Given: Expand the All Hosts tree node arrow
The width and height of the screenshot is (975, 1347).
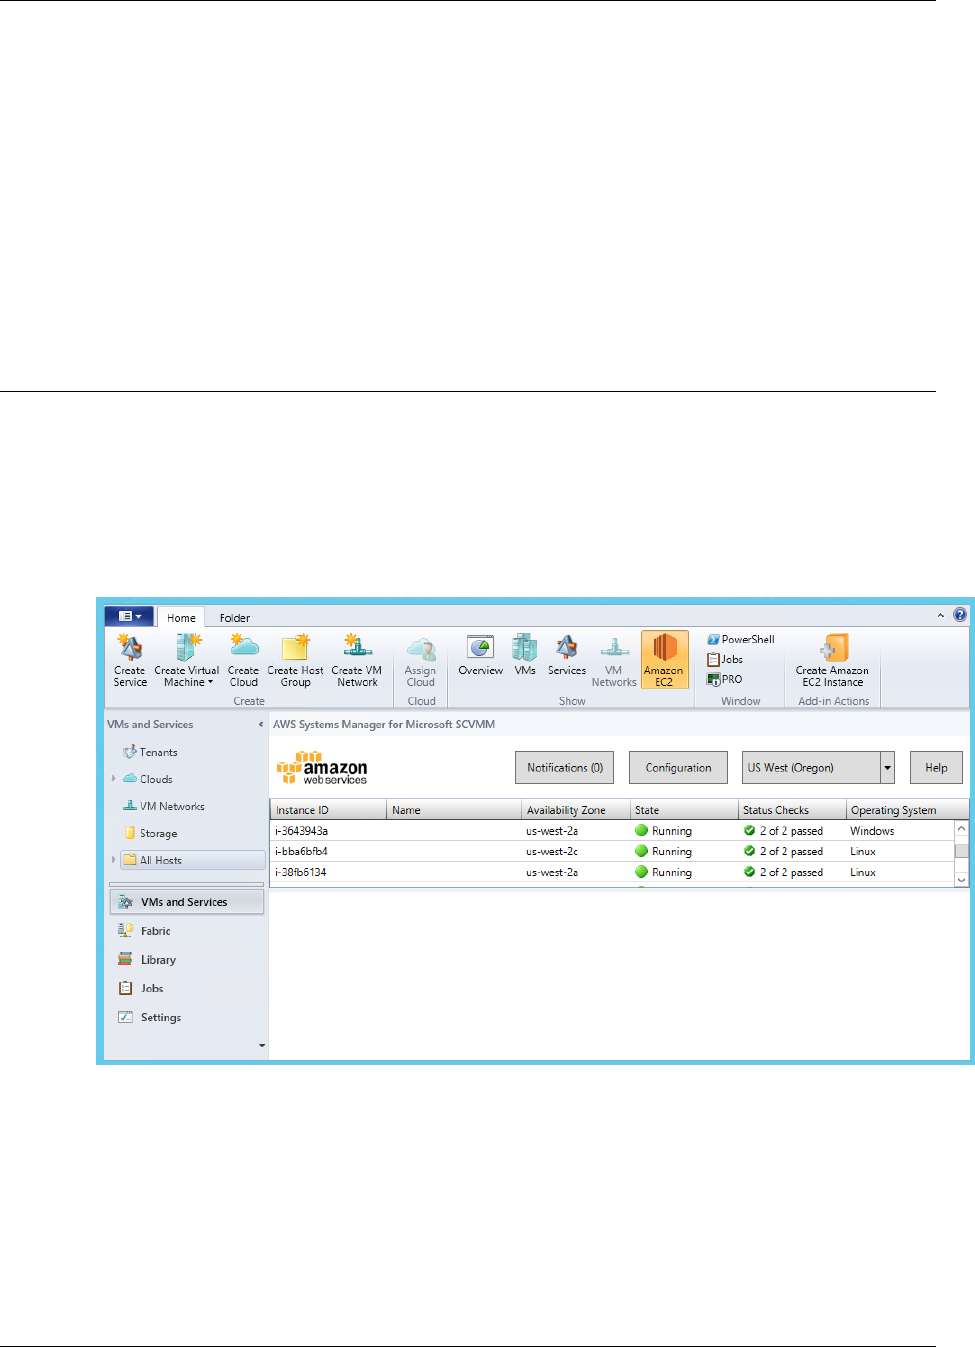Looking at the screenshot, I should pos(113,860).
